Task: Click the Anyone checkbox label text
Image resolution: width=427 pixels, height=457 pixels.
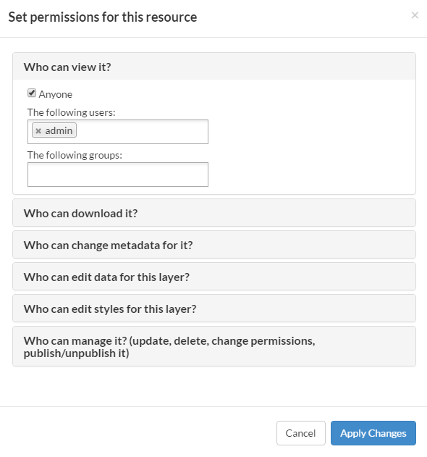Action: click(x=55, y=95)
